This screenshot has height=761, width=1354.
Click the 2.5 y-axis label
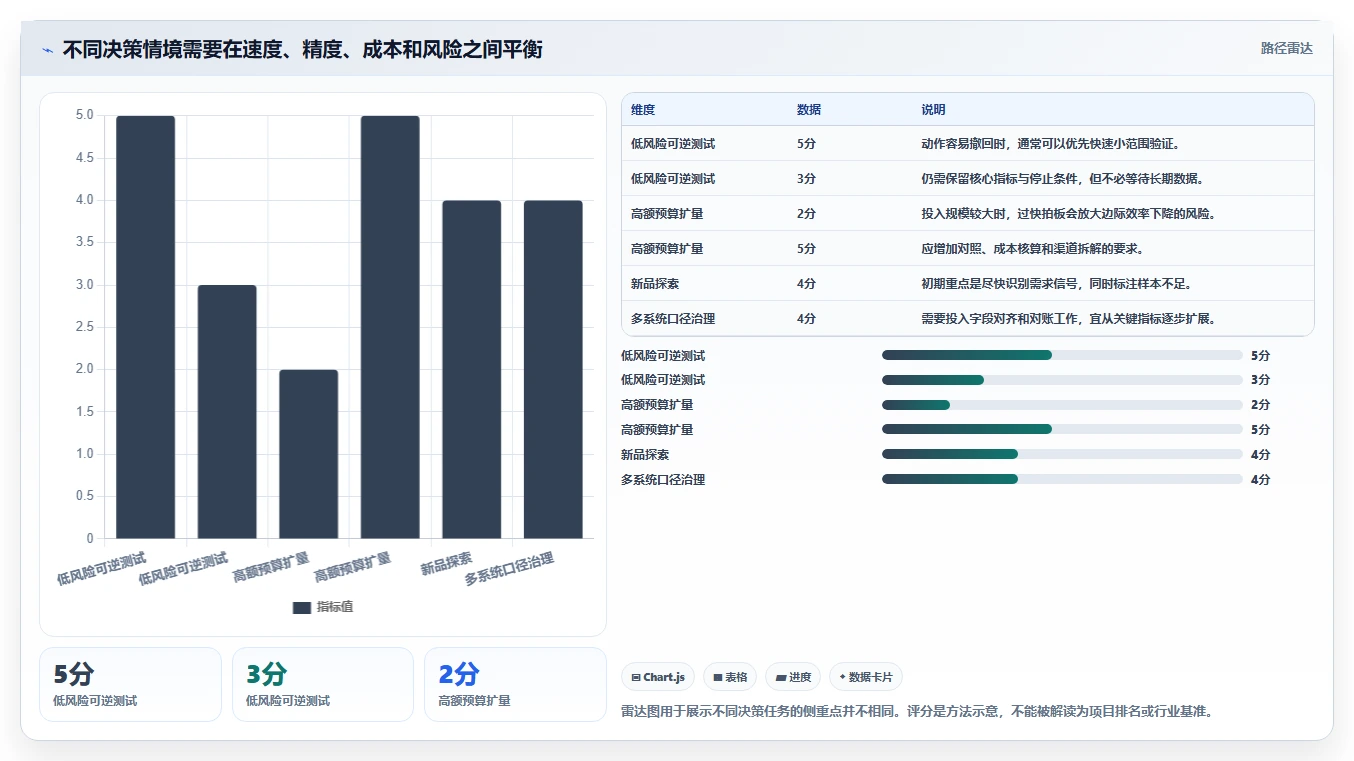pos(85,327)
